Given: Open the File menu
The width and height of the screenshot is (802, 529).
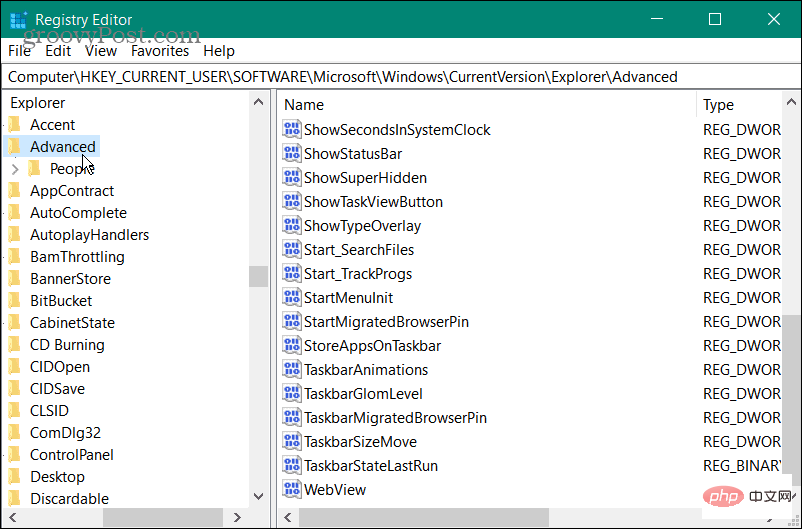Looking at the screenshot, I should [20, 50].
